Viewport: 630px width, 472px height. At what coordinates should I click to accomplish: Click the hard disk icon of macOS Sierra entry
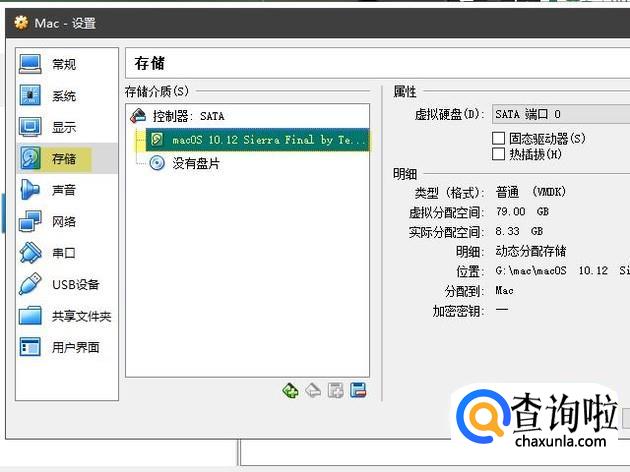(157, 140)
